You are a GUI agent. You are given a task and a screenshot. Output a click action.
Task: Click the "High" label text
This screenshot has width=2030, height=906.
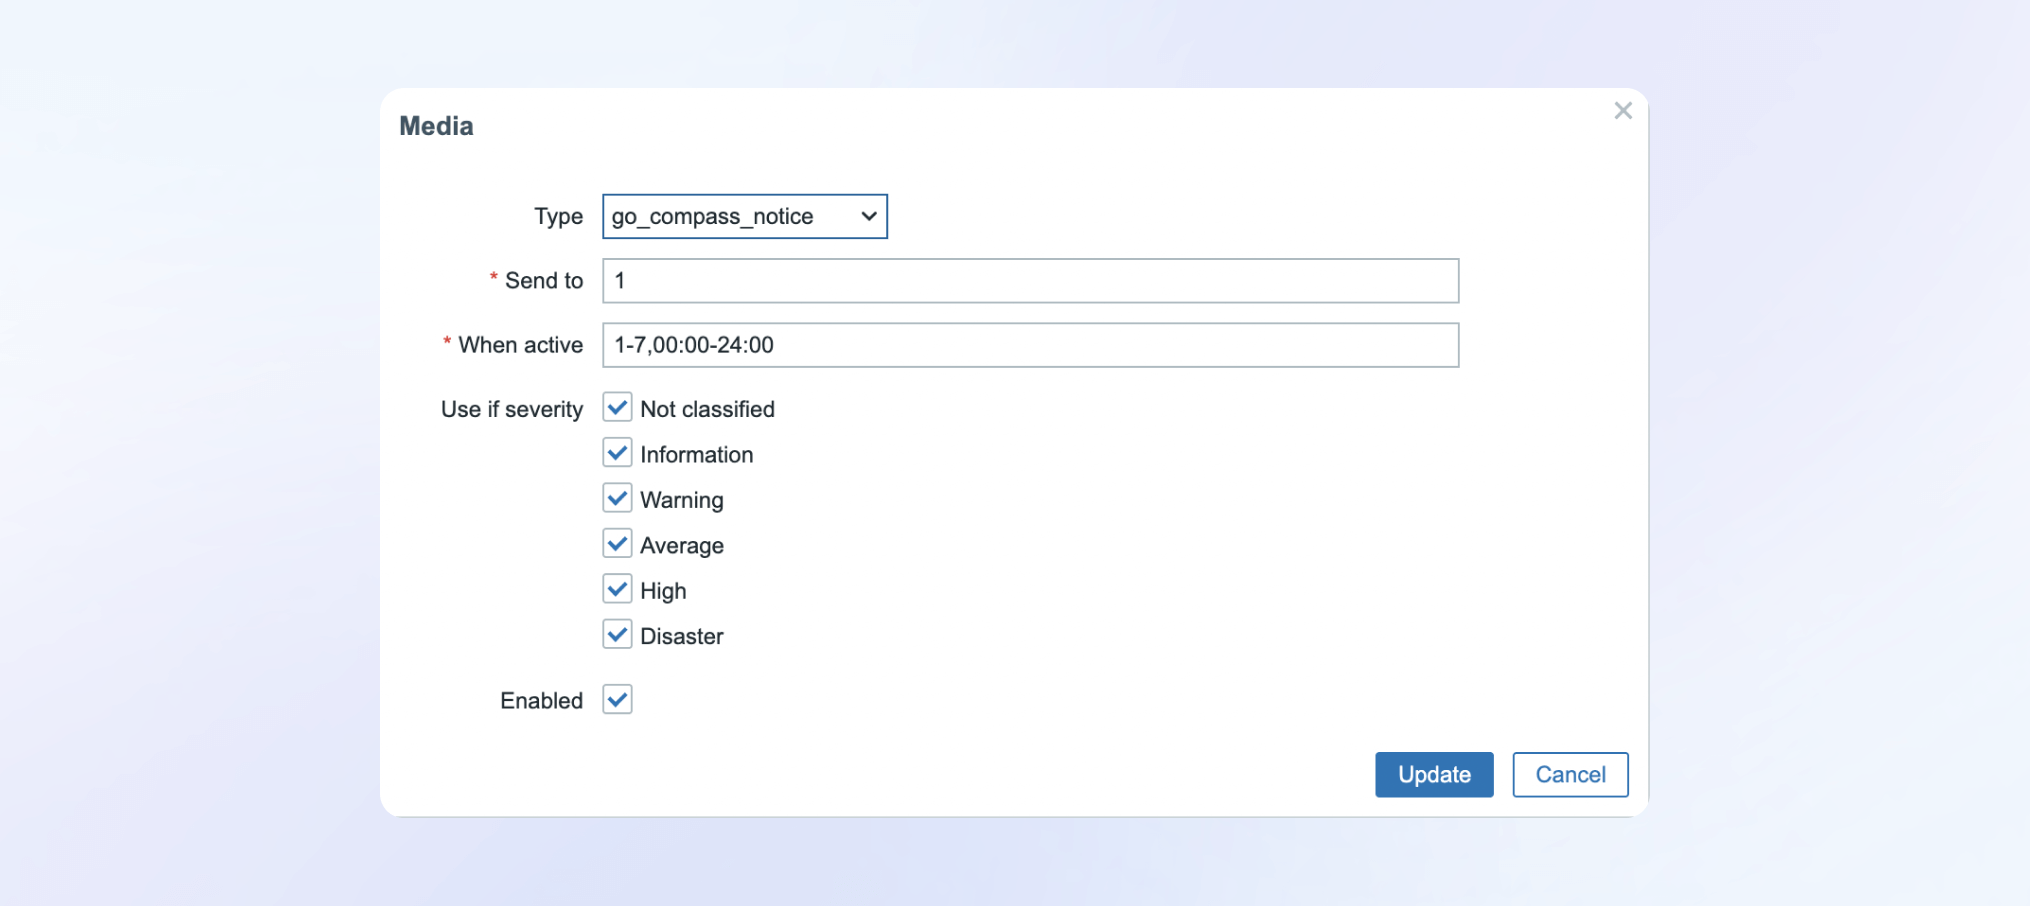(x=663, y=591)
